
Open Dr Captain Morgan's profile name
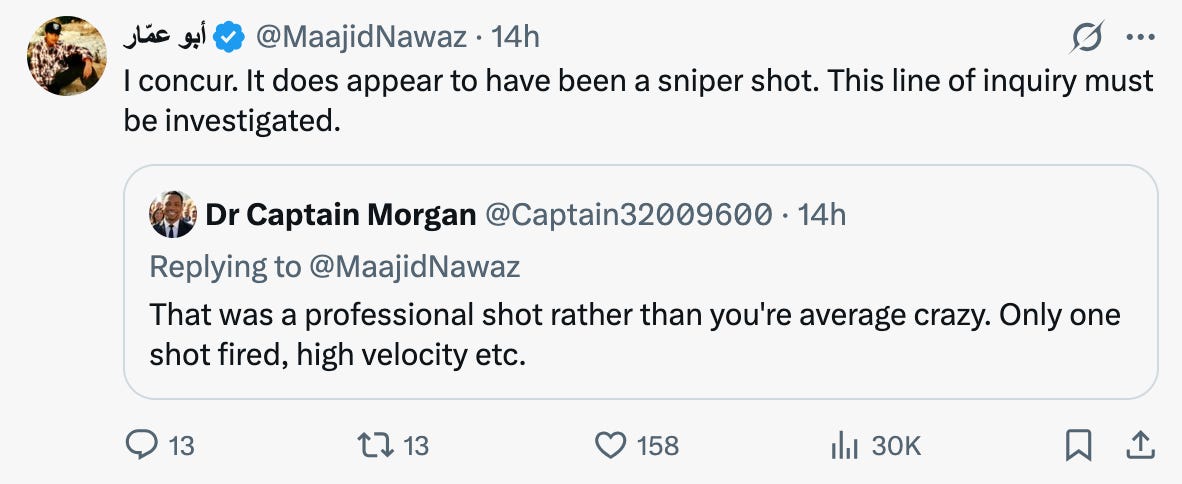(340, 214)
